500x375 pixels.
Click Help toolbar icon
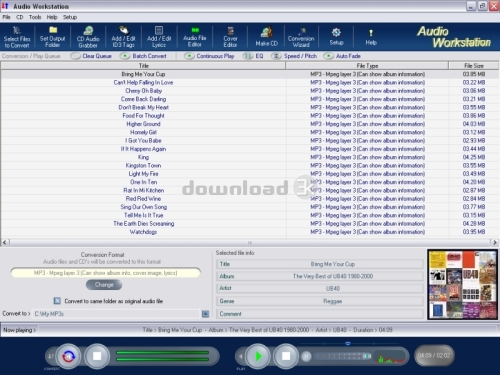[371, 37]
